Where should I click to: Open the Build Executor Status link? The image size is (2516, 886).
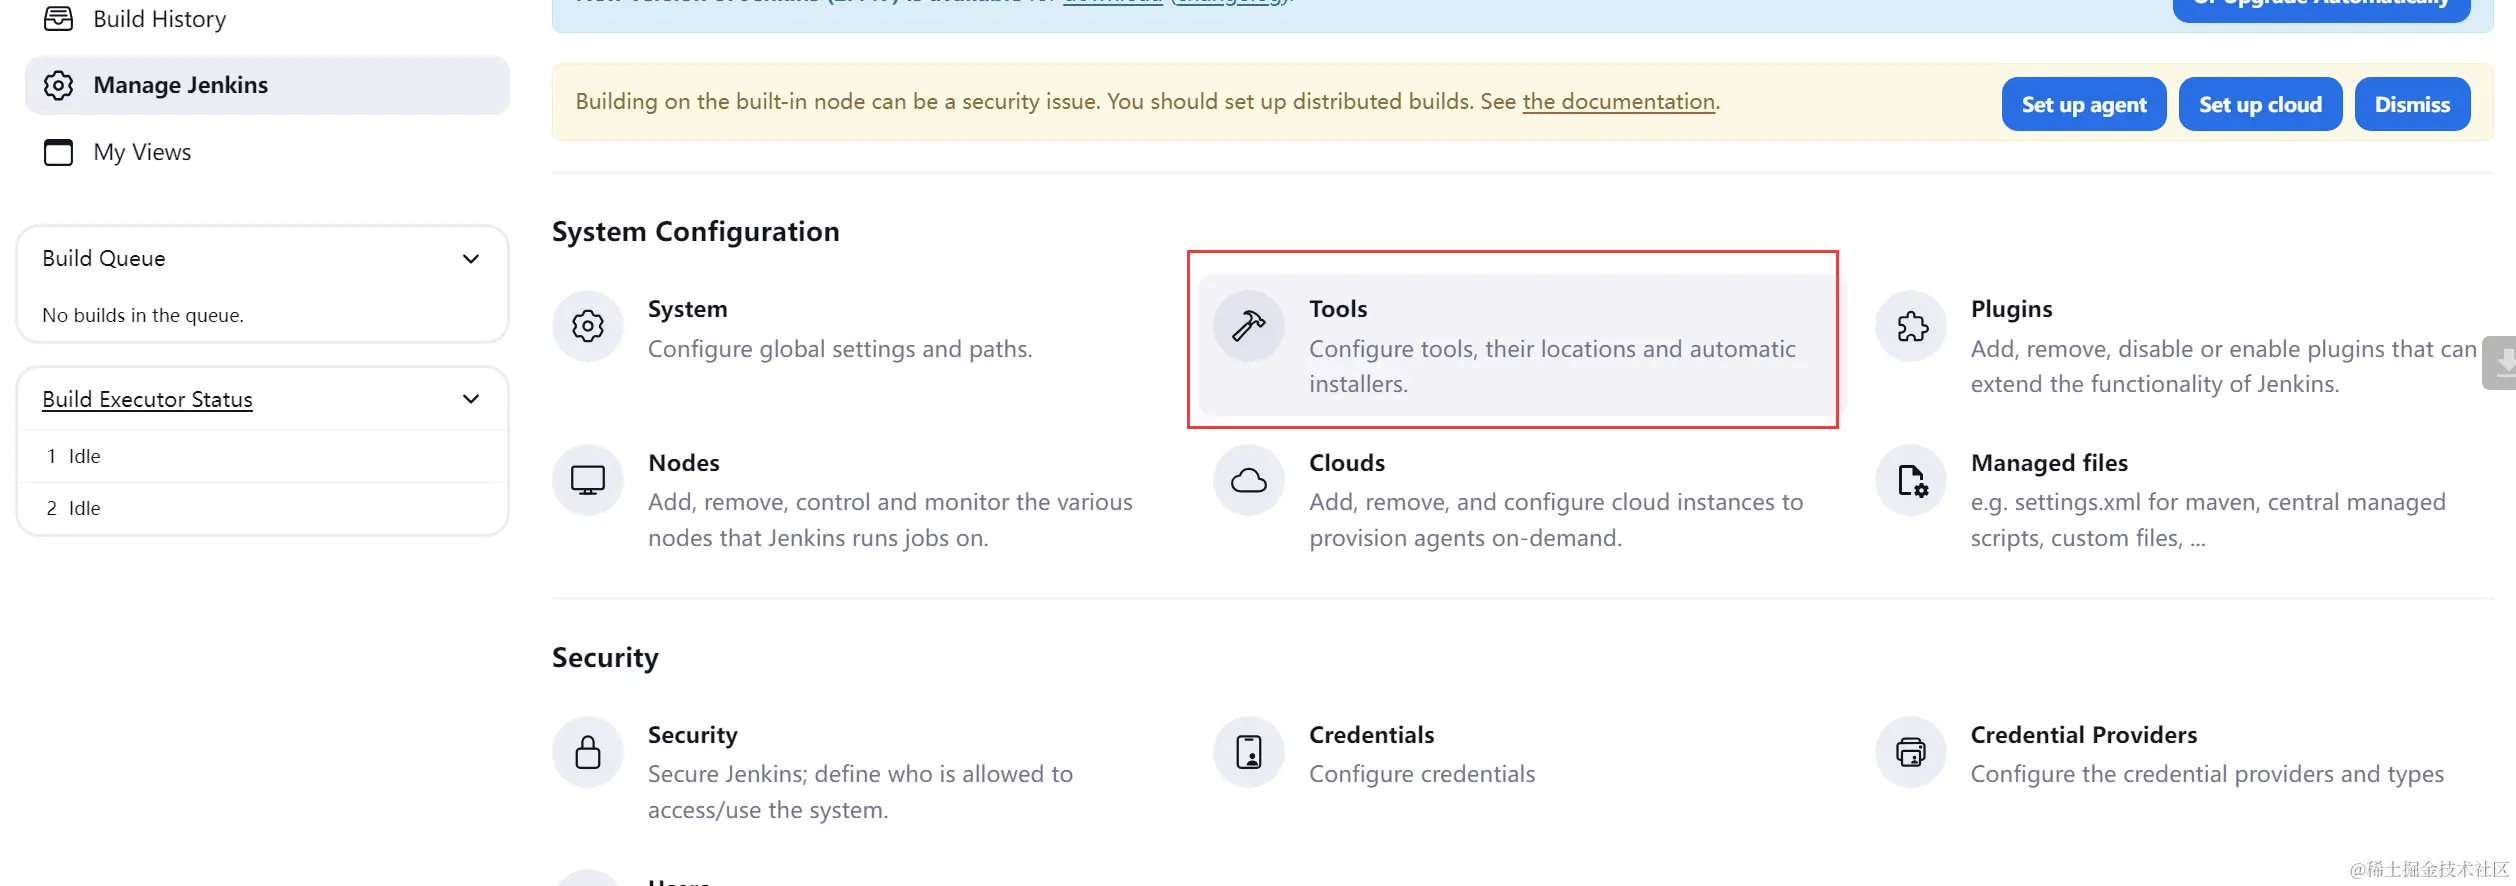pos(147,399)
